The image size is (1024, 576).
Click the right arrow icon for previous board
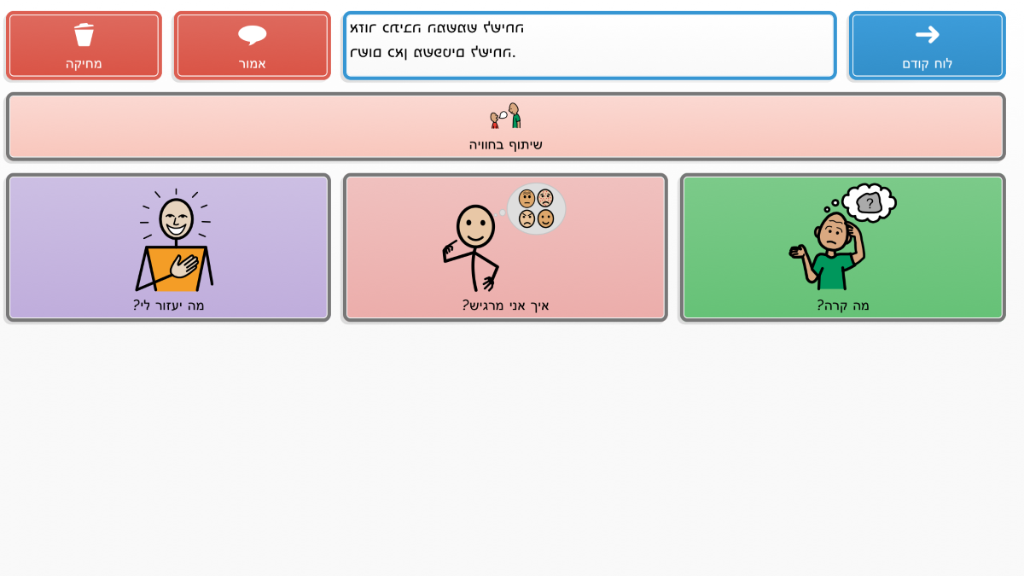coord(927,35)
